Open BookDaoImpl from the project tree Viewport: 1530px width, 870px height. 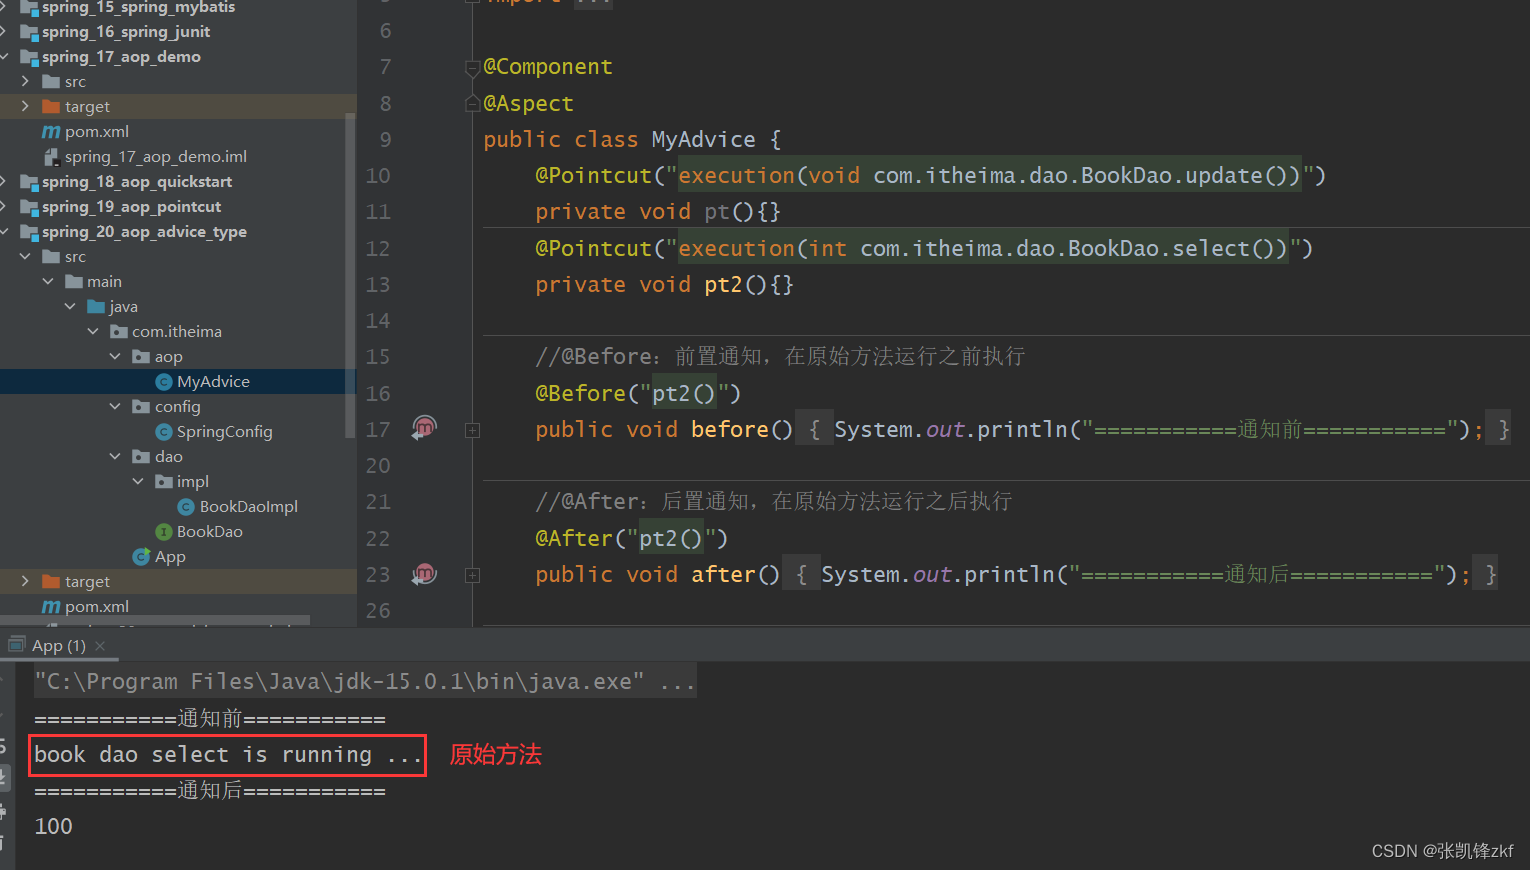tap(249, 507)
